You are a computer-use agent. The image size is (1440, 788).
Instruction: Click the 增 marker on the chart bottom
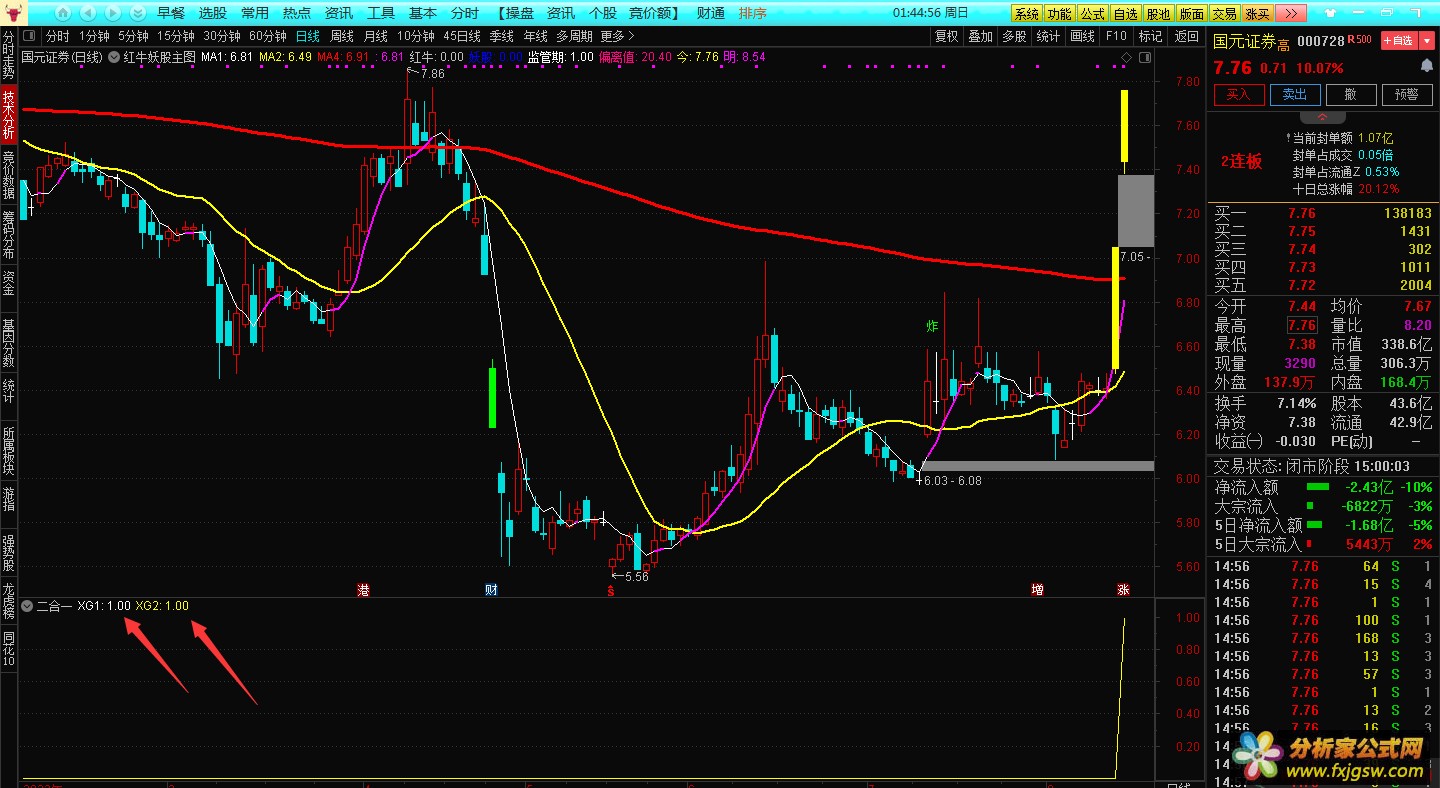[1037, 590]
